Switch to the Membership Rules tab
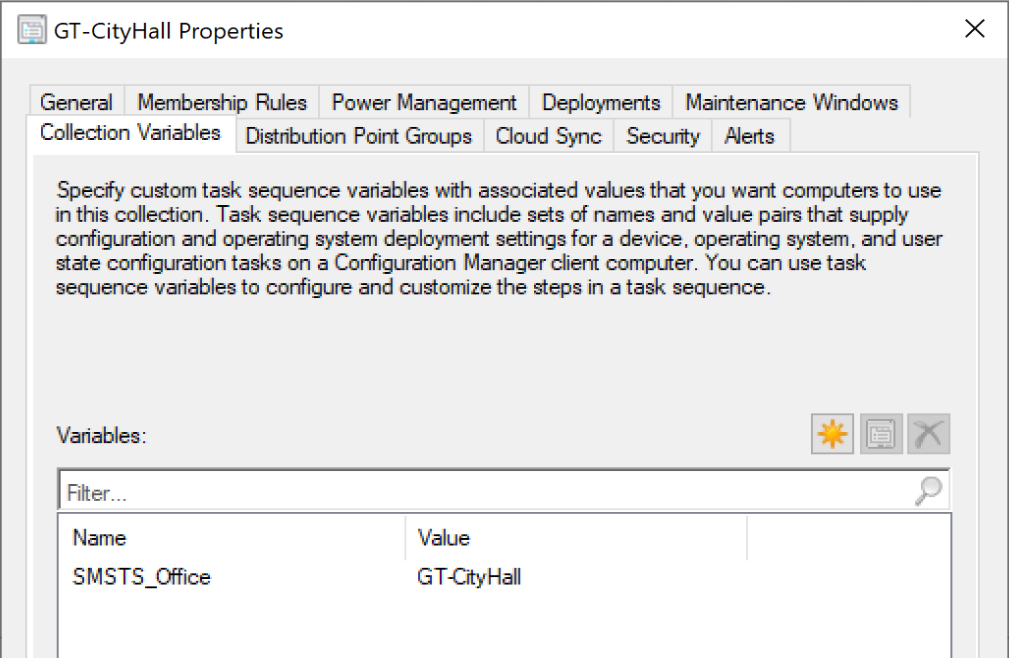 point(222,103)
